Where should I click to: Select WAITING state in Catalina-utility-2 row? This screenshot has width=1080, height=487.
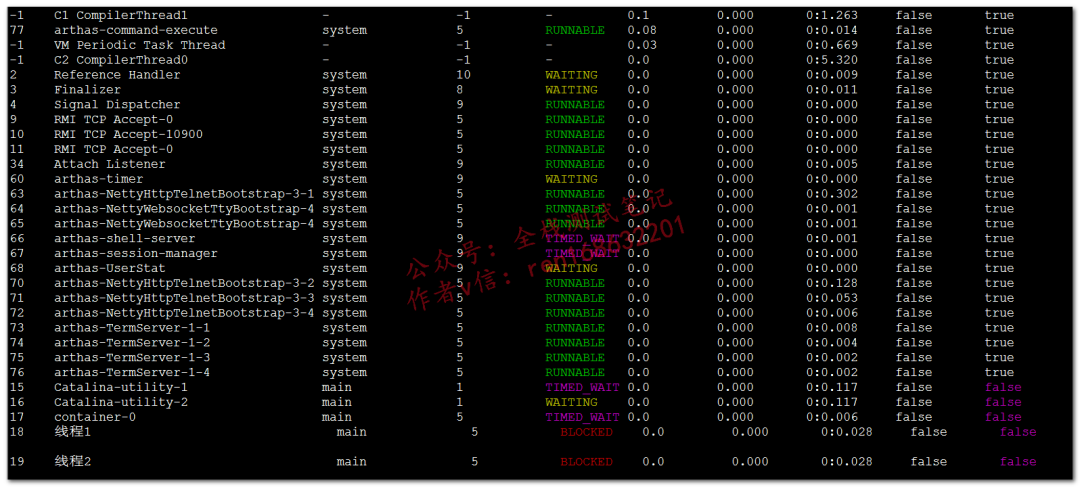click(572, 402)
